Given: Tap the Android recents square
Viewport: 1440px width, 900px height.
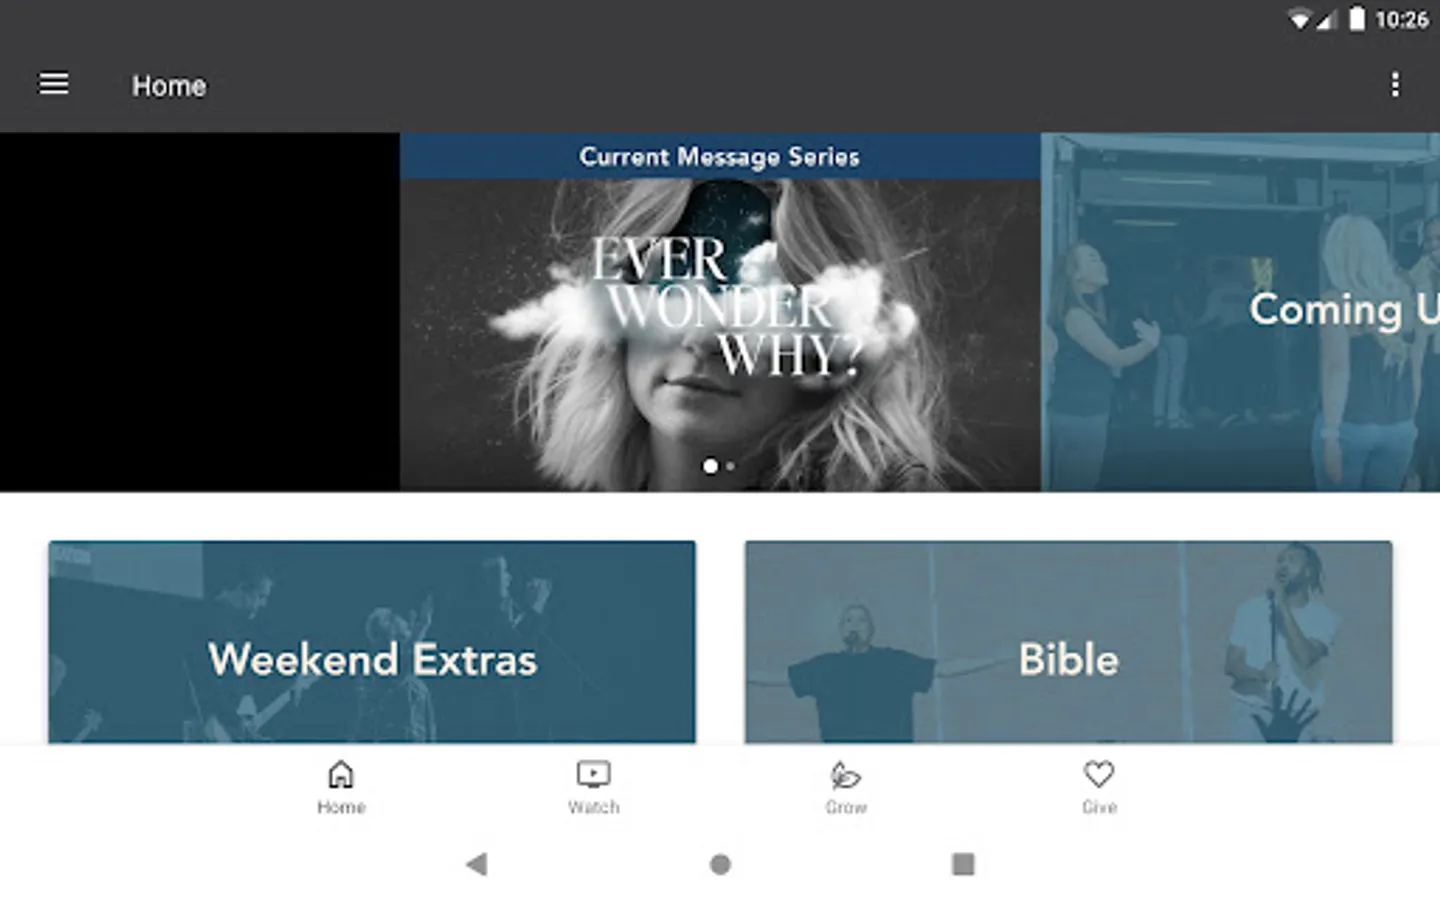Looking at the screenshot, I should tap(963, 864).
